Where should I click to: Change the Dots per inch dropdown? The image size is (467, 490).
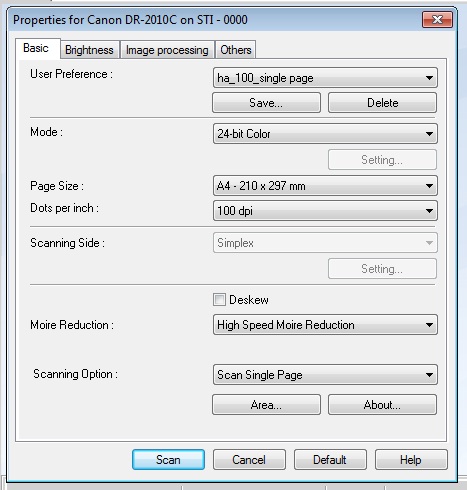coord(325,211)
